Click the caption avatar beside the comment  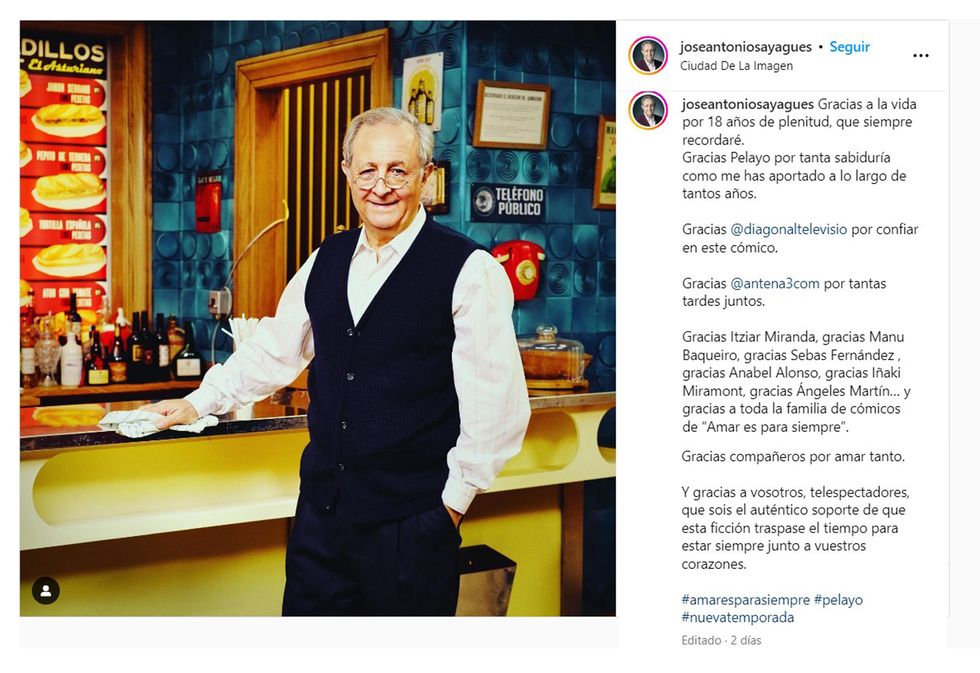[x=648, y=111]
